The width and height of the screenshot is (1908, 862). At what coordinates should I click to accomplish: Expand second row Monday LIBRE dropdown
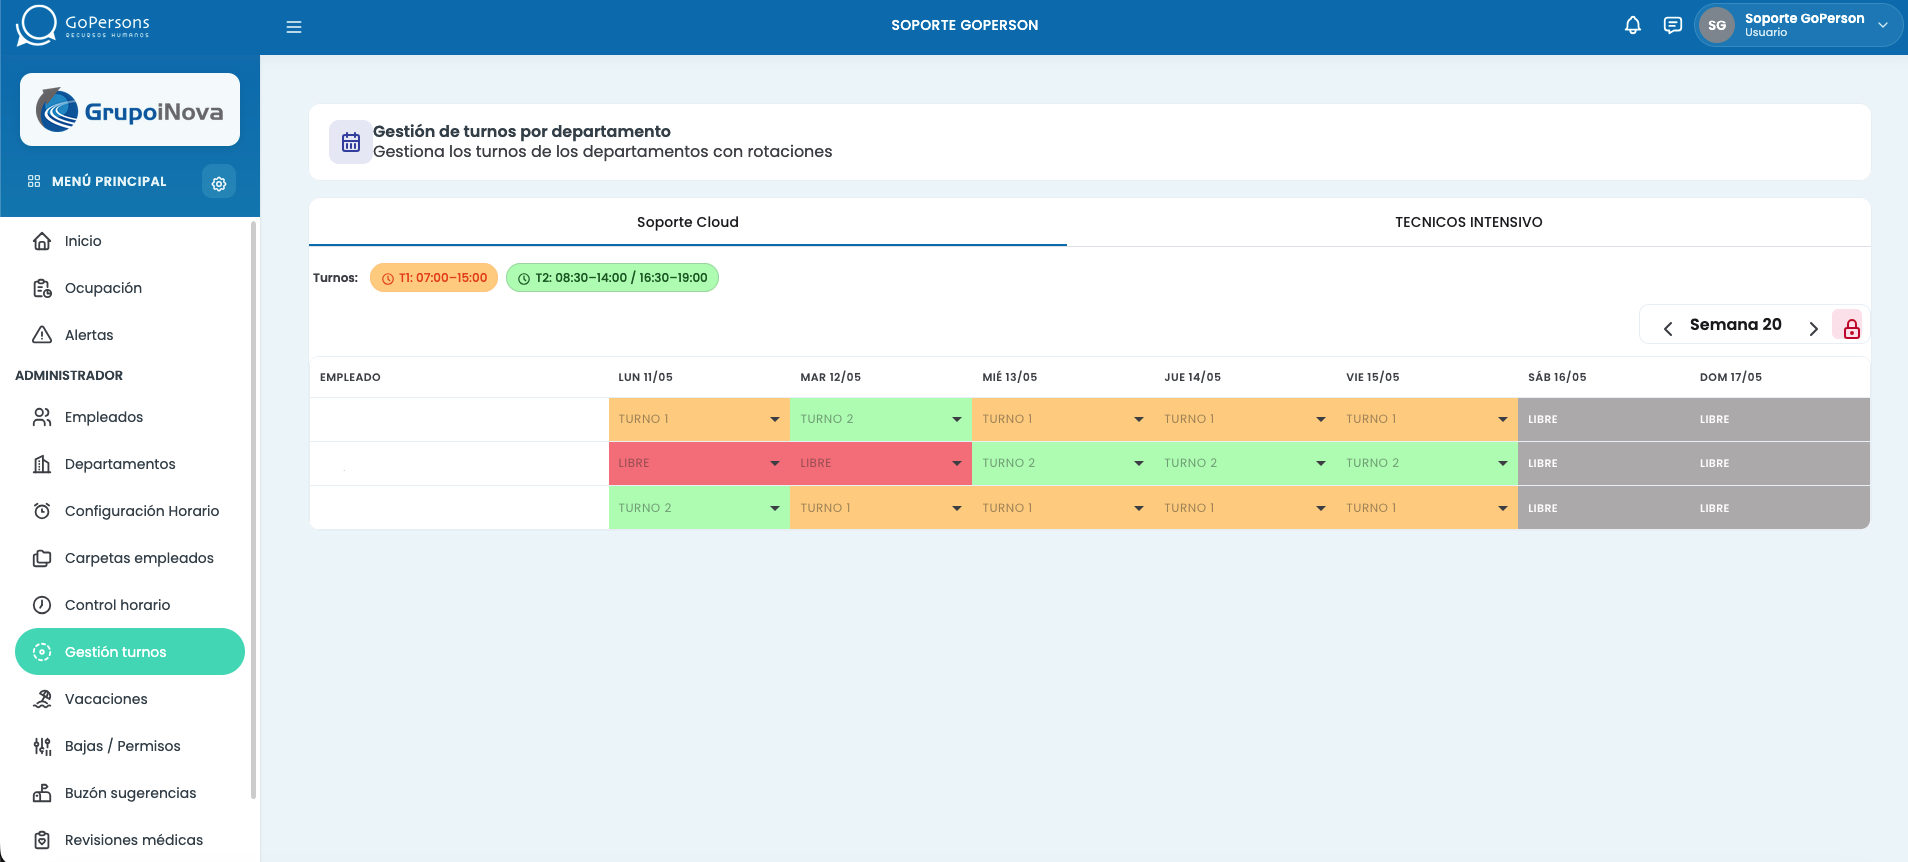tap(699, 463)
